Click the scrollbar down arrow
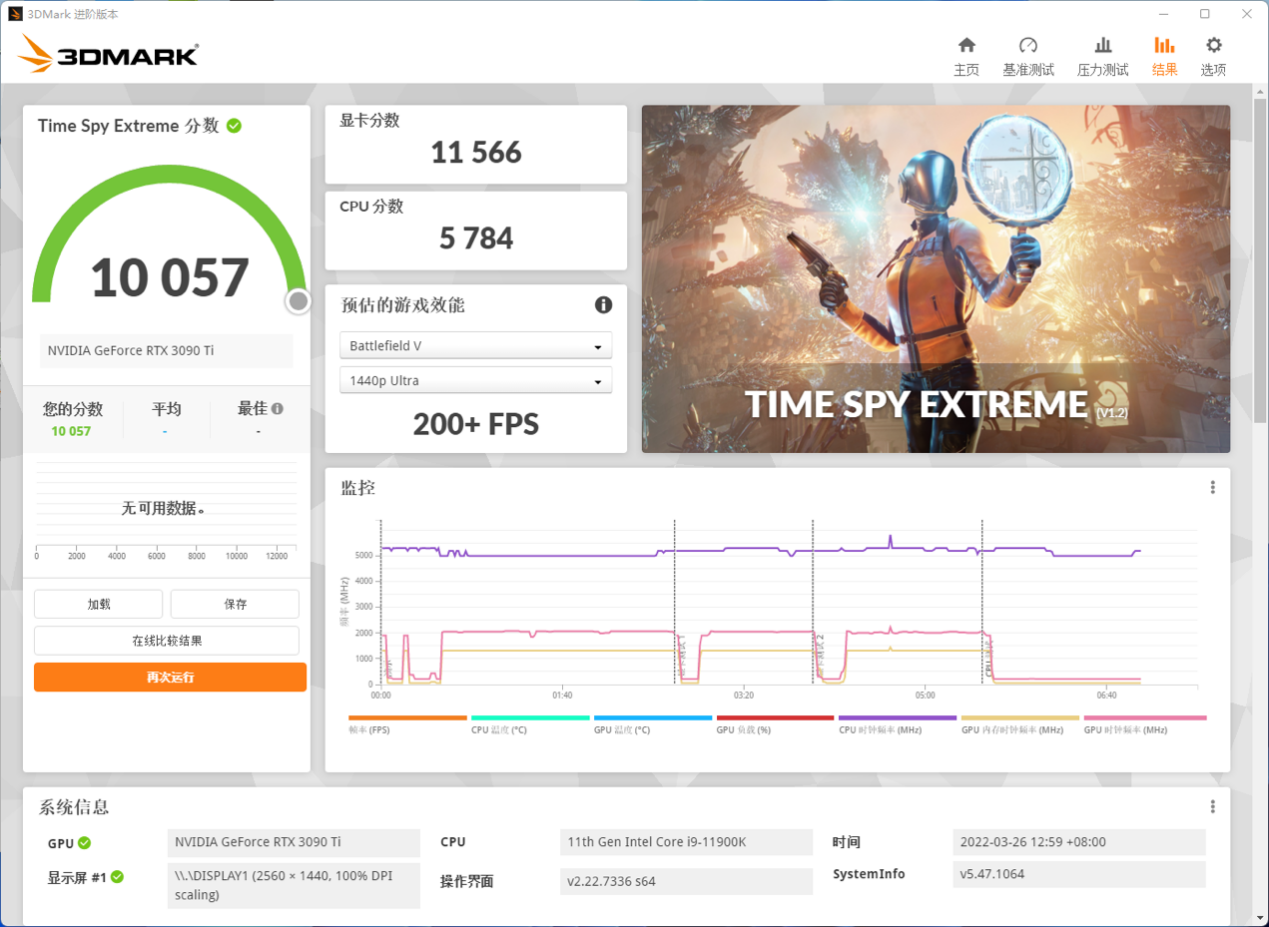Screen dimensions: 1269x927 (1260, 916)
